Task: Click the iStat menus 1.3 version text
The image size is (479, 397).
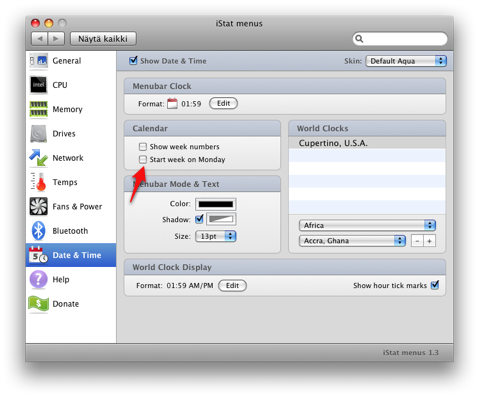Action: (411, 352)
